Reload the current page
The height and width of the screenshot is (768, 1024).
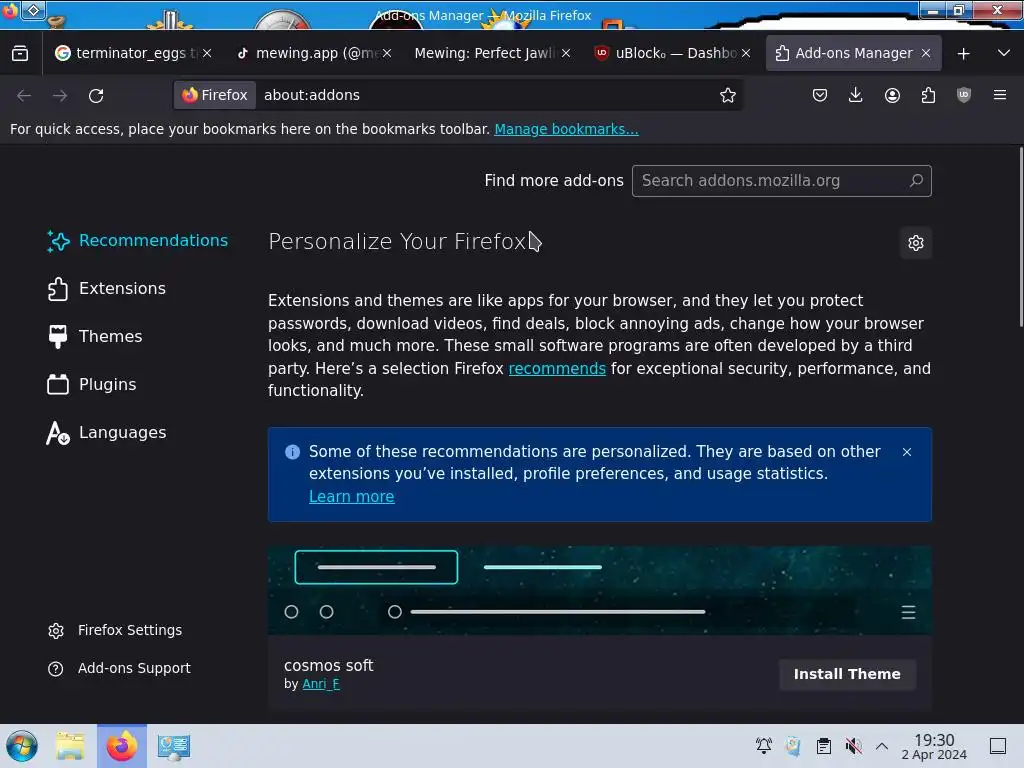coord(96,95)
